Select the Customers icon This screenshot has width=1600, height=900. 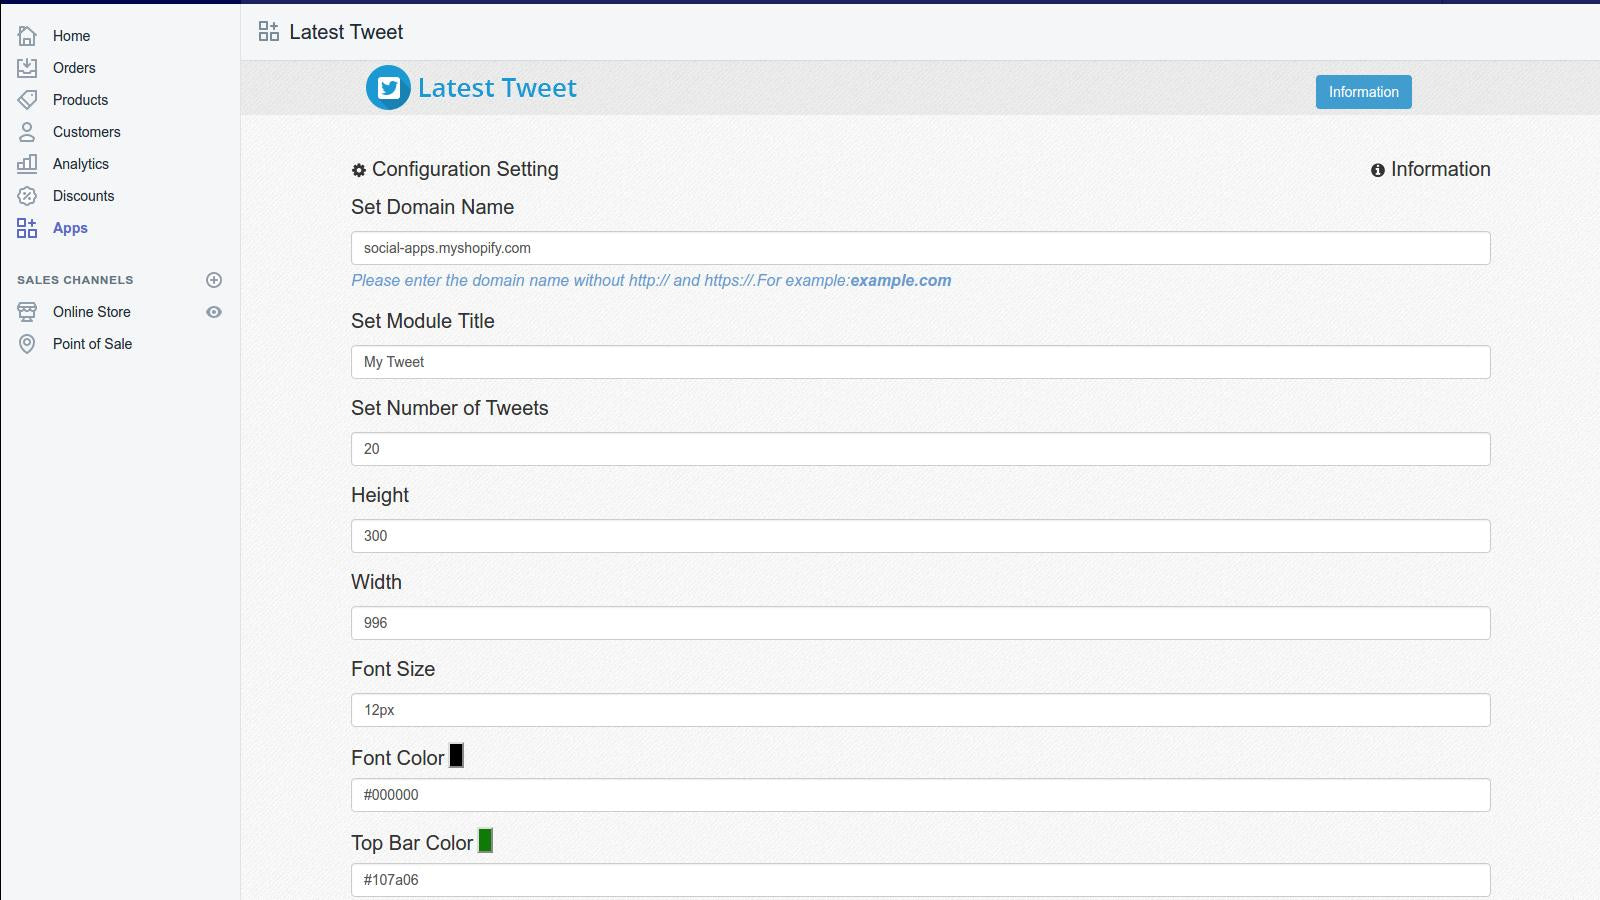[x=27, y=131]
